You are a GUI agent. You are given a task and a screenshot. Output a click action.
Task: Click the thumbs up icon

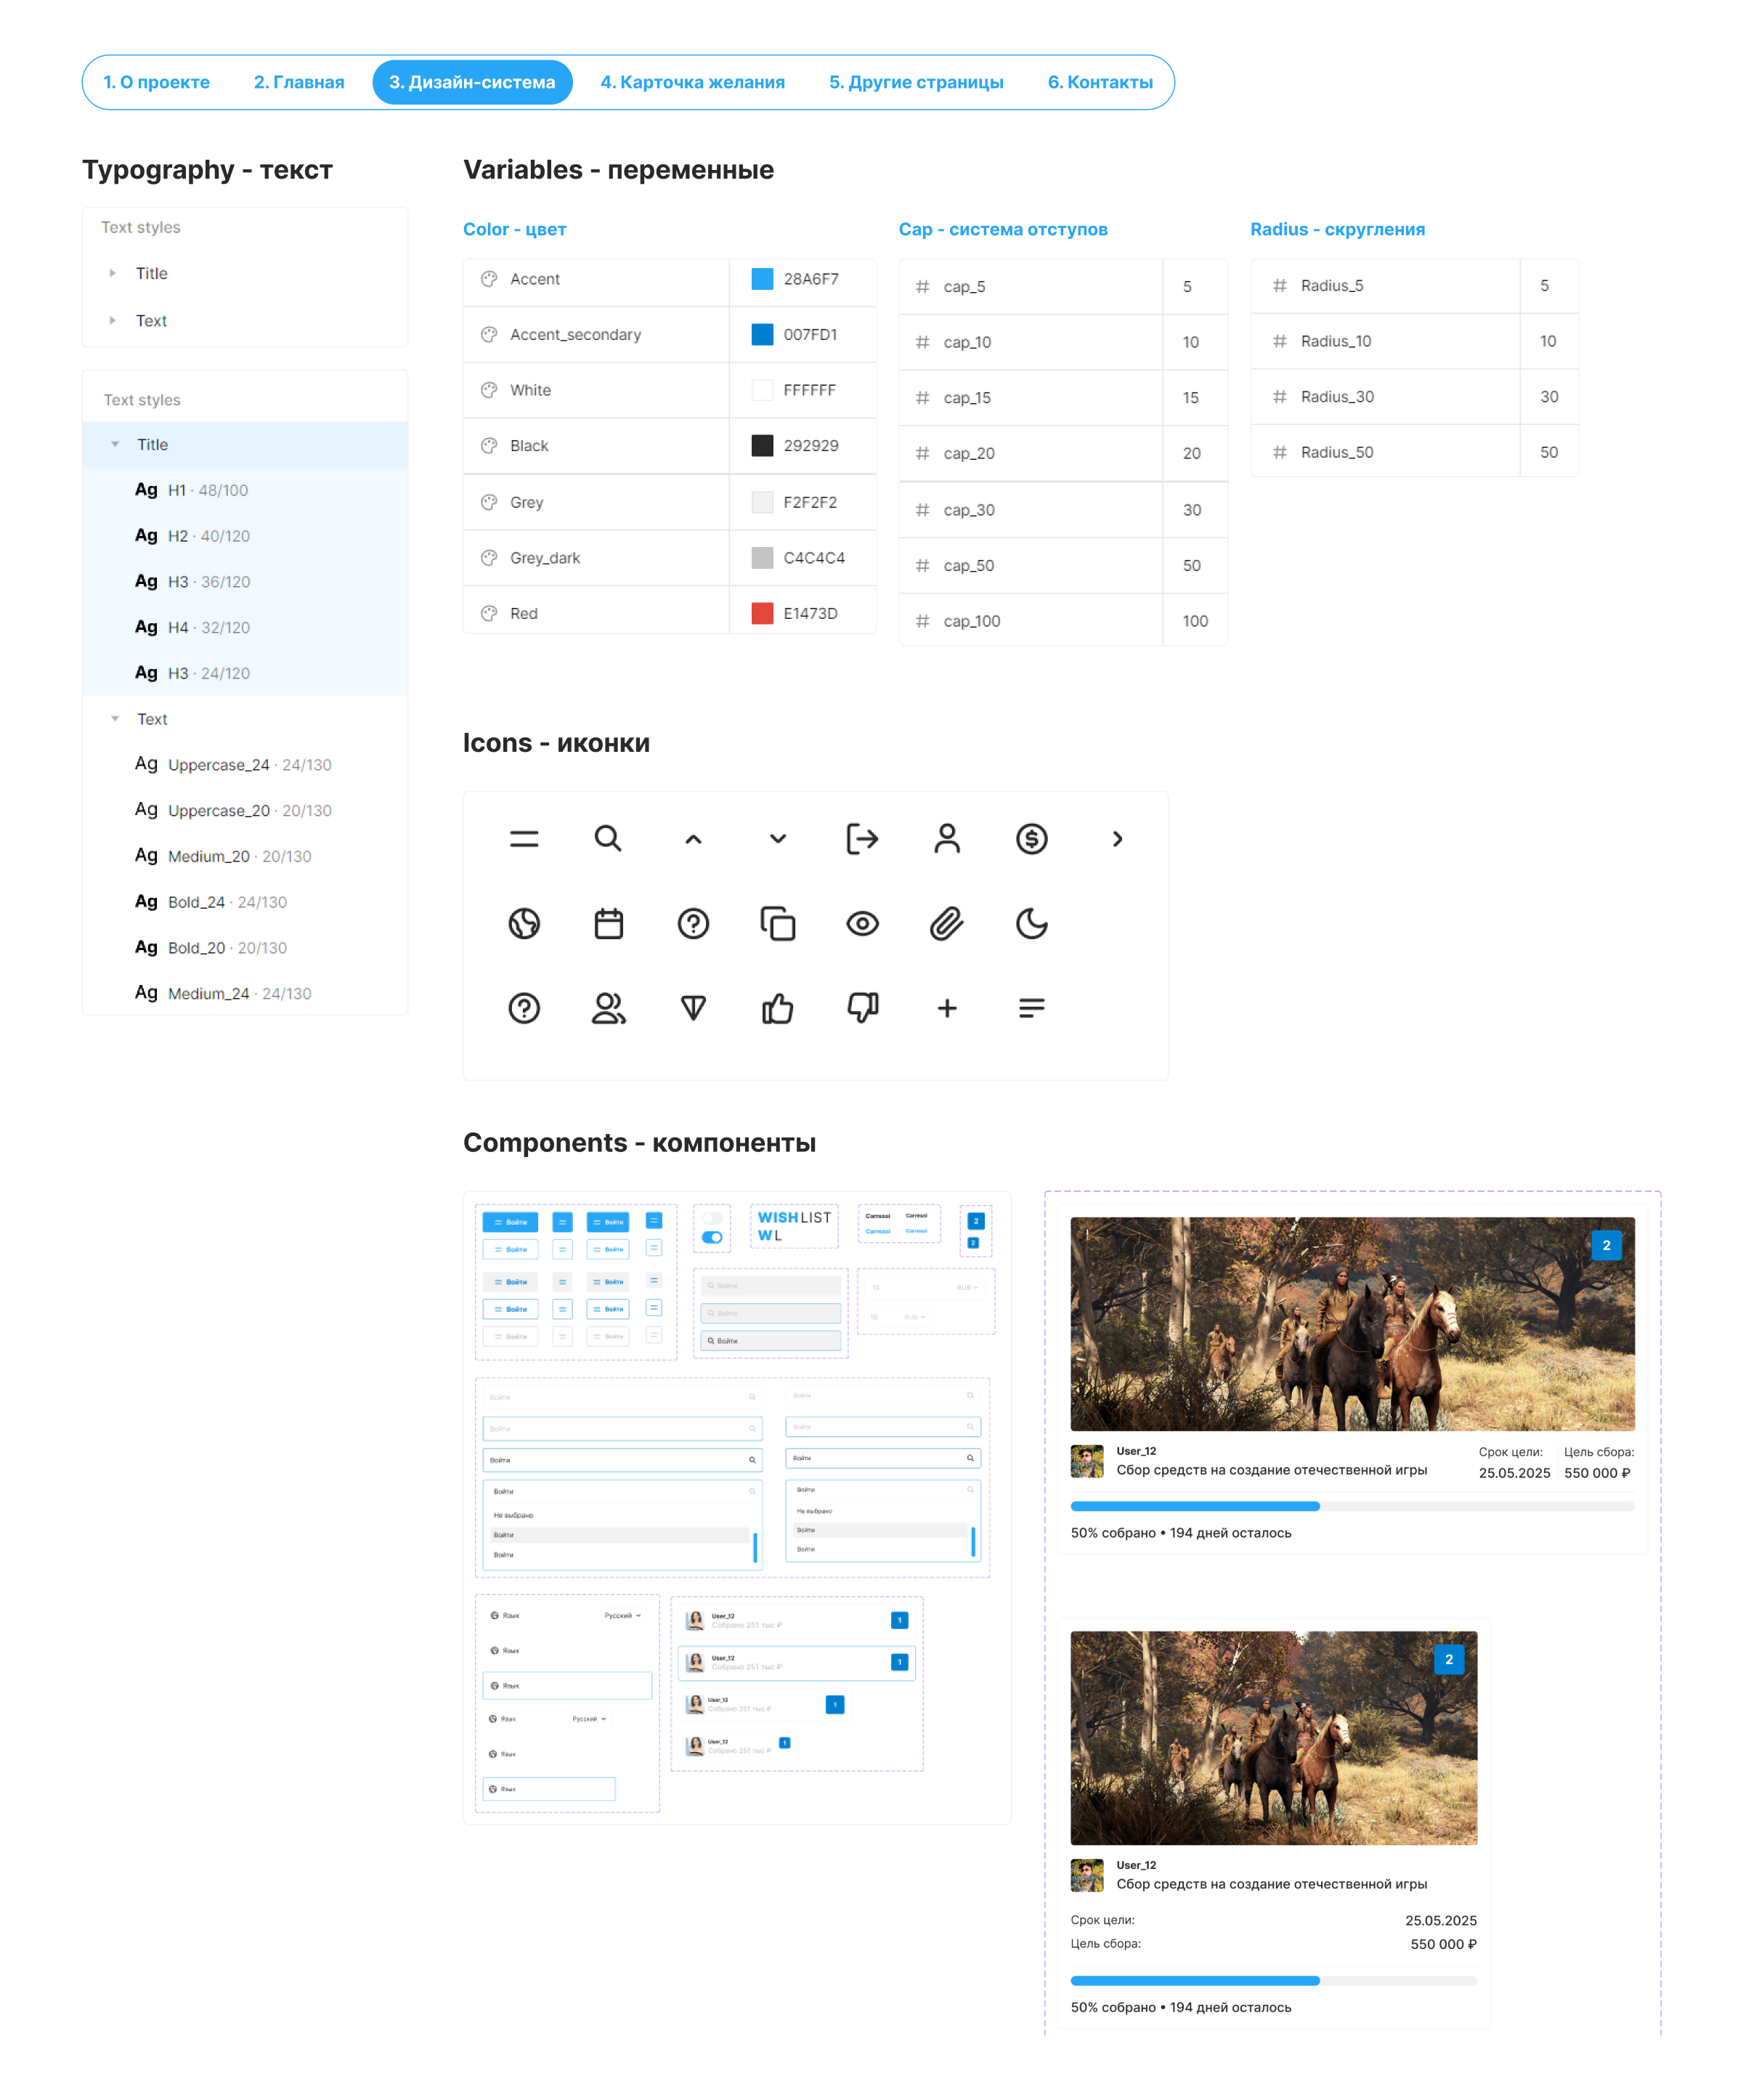[777, 1008]
